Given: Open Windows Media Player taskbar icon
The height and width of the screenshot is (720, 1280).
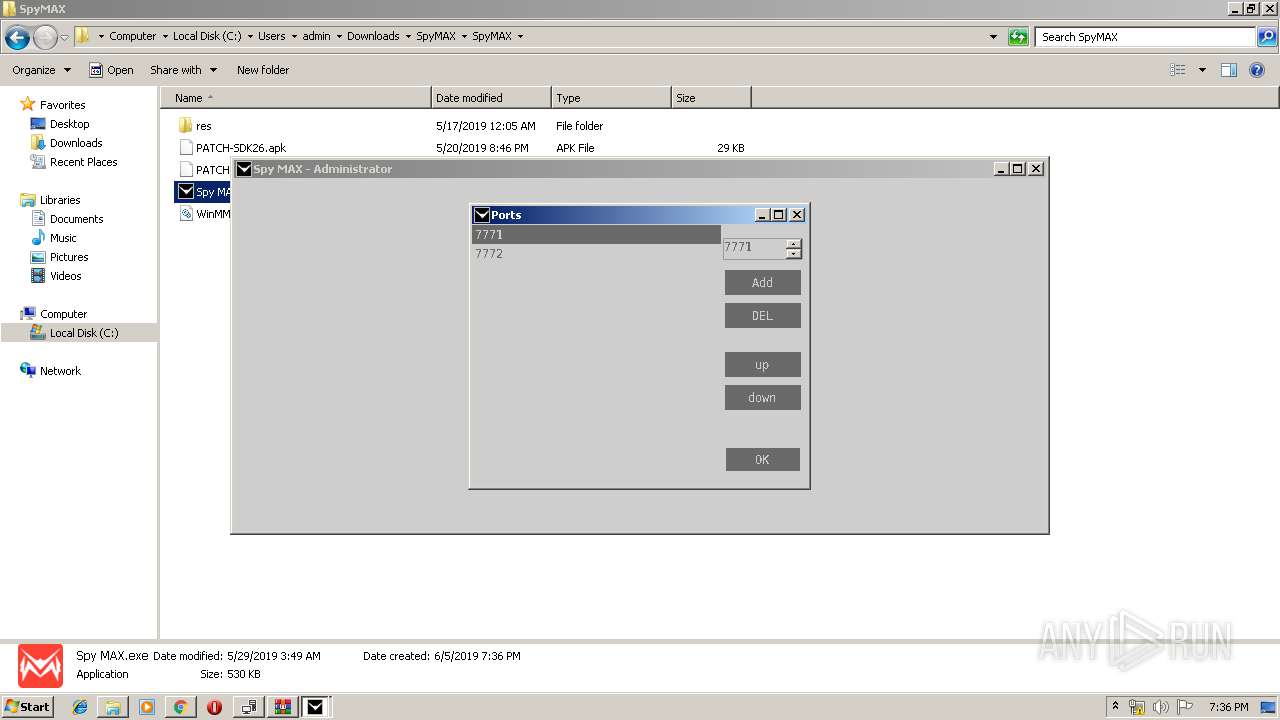Looking at the screenshot, I should pos(147,707).
